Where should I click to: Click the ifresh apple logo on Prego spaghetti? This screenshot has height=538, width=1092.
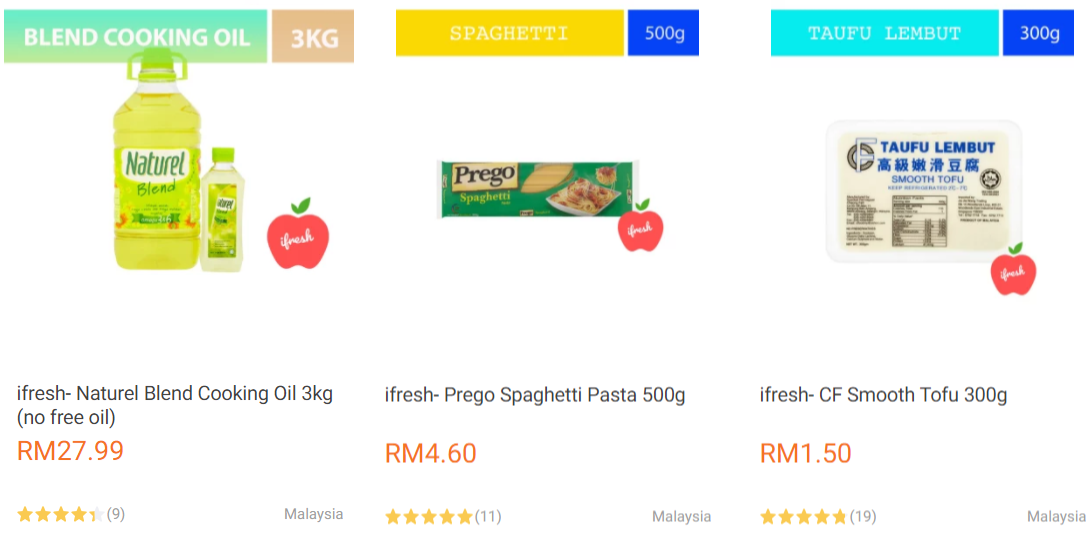[640, 227]
